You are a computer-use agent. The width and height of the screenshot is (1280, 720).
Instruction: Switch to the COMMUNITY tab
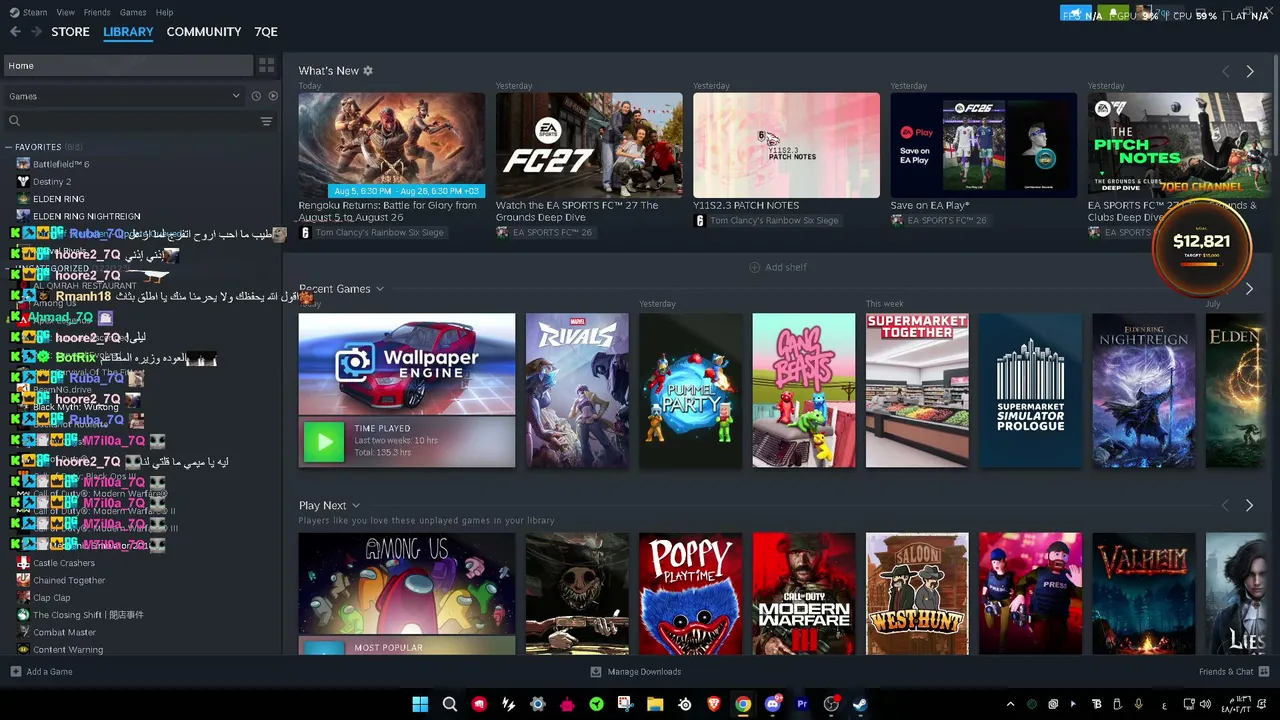204,32
